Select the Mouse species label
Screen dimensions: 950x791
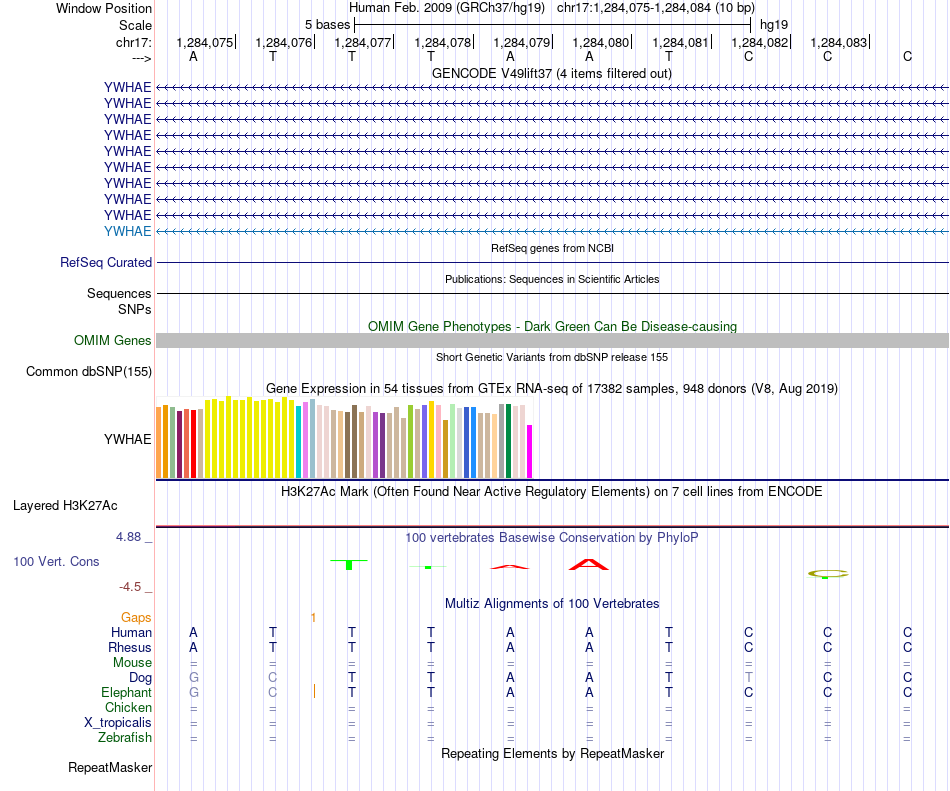click(x=132, y=663)
